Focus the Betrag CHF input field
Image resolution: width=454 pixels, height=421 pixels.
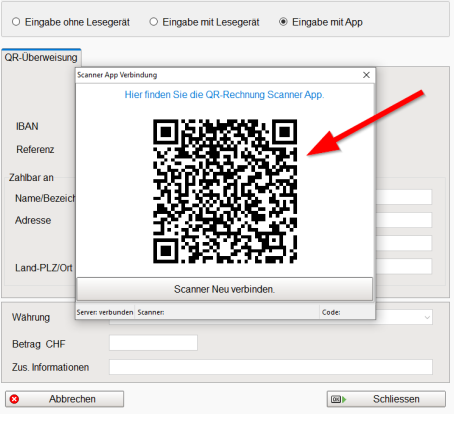coord(153,343)
